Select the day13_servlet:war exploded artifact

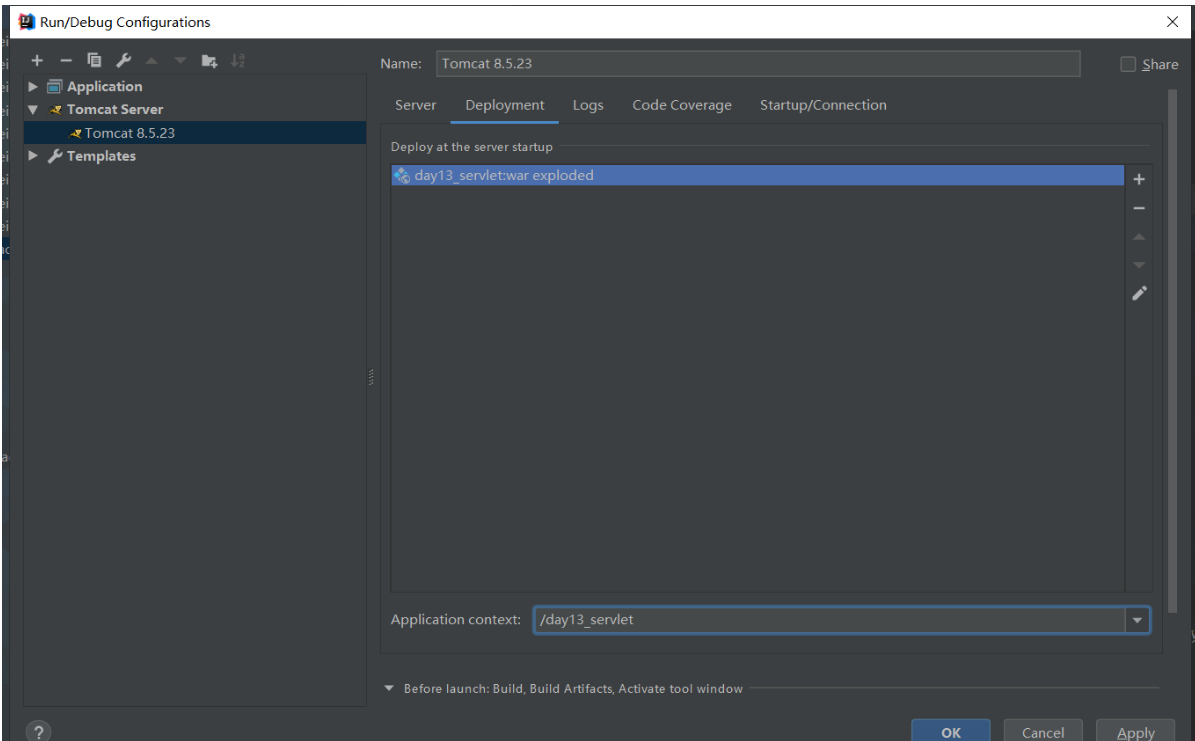[x=758, y=175]
